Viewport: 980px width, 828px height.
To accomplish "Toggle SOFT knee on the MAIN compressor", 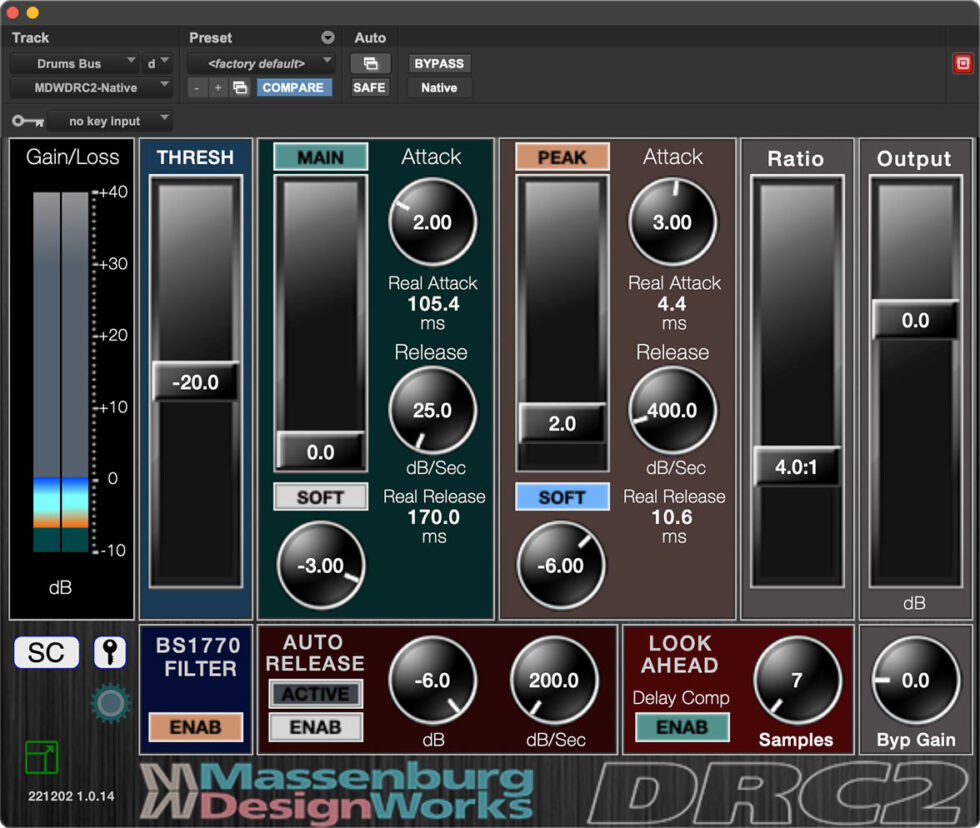I will click(319, 496).
